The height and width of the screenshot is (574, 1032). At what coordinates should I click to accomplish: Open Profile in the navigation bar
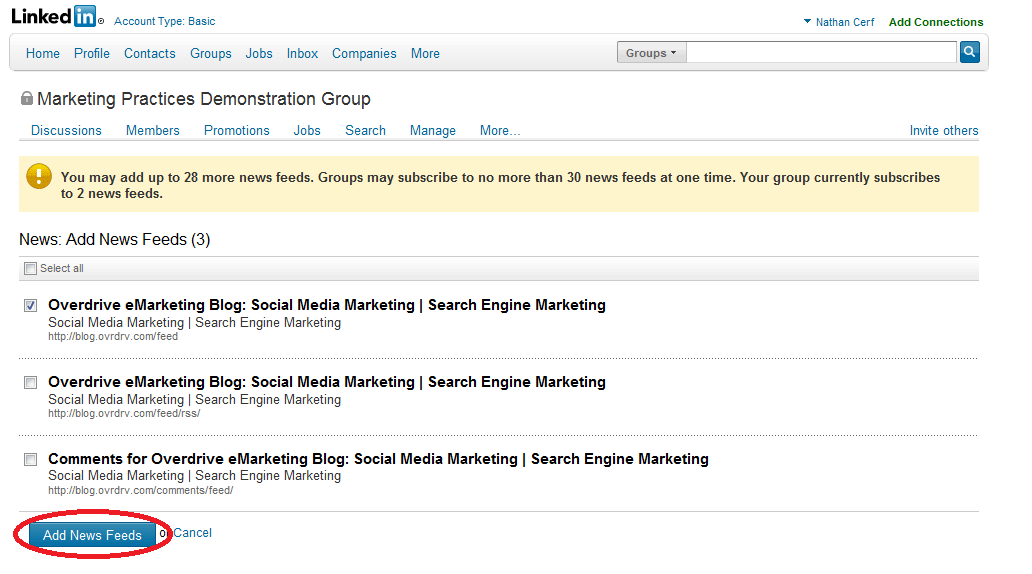point(91,53)
